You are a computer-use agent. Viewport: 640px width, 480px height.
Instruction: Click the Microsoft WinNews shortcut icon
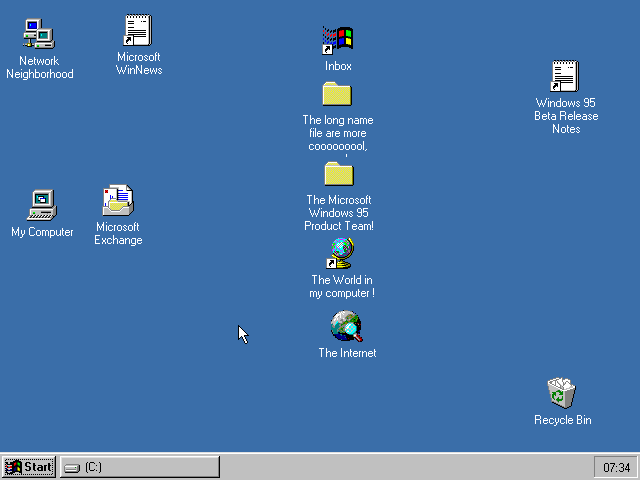point(137,30)
